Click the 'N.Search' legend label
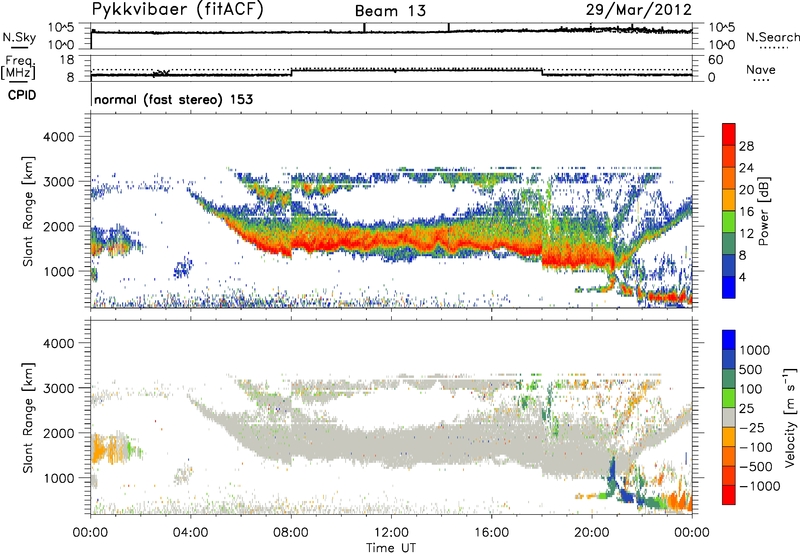This screenshot has height=554, width=800. tap(772, 37)
